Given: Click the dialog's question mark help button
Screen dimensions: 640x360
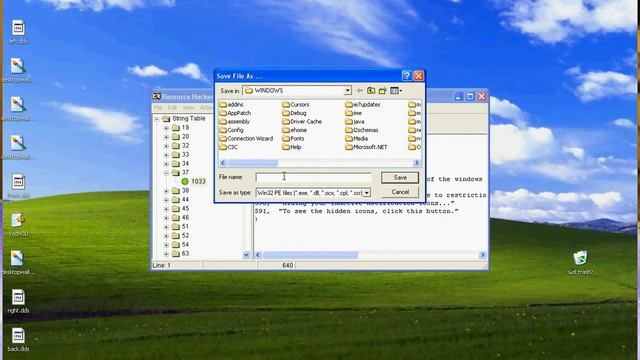Looking at the screenshot, I should [x=406, y=76].
